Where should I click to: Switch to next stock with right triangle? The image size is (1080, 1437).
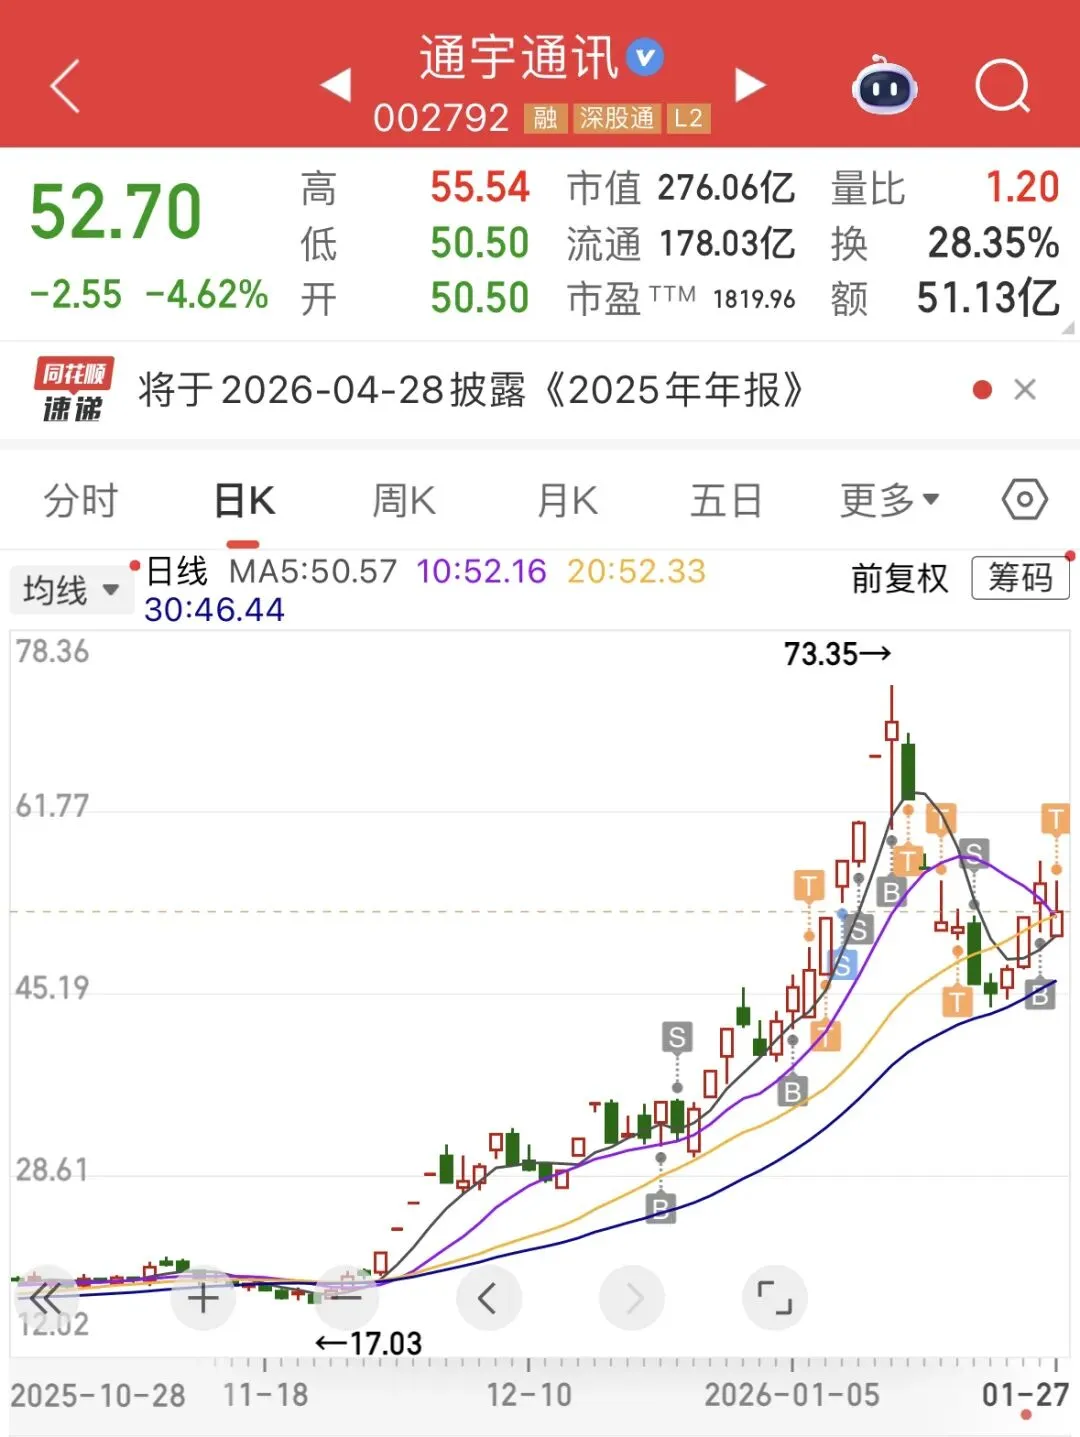click(749, 85)
